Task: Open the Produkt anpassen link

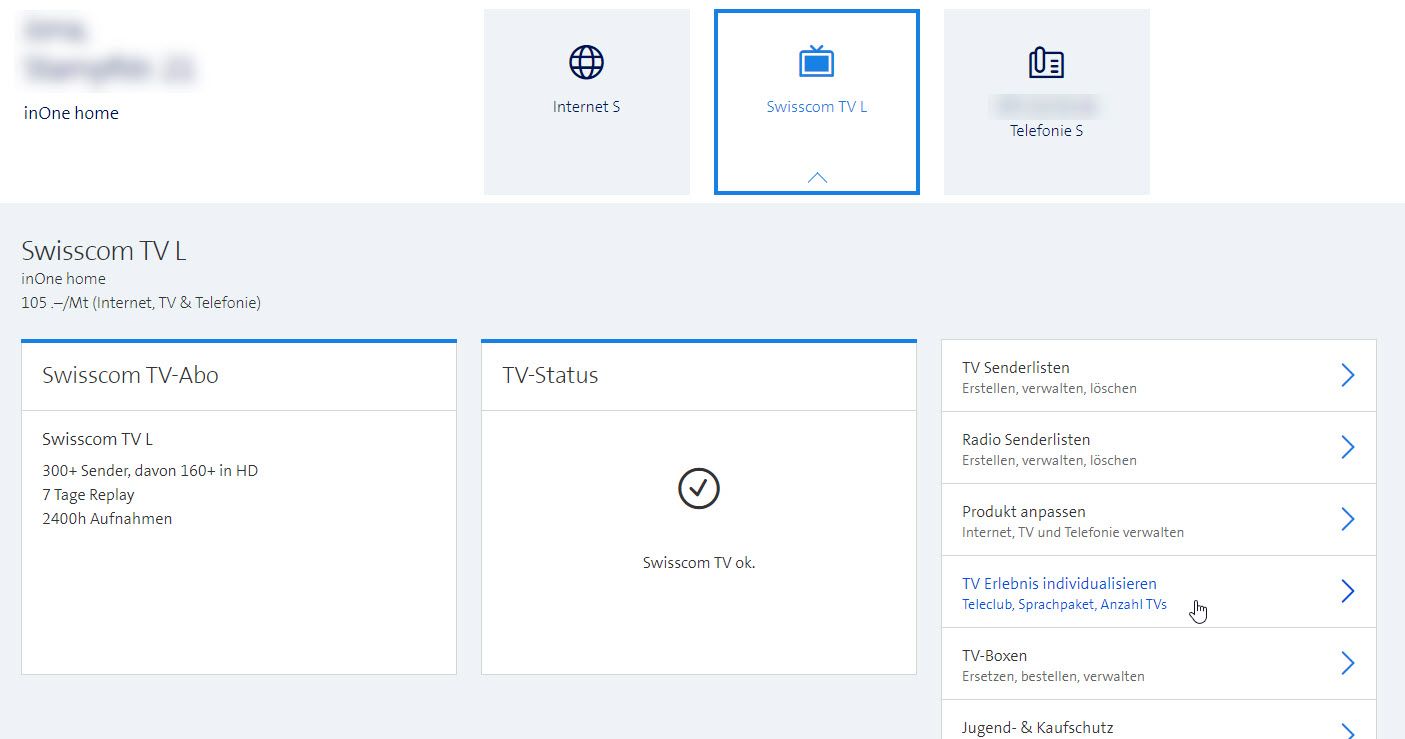Action: coord(1024,511)
